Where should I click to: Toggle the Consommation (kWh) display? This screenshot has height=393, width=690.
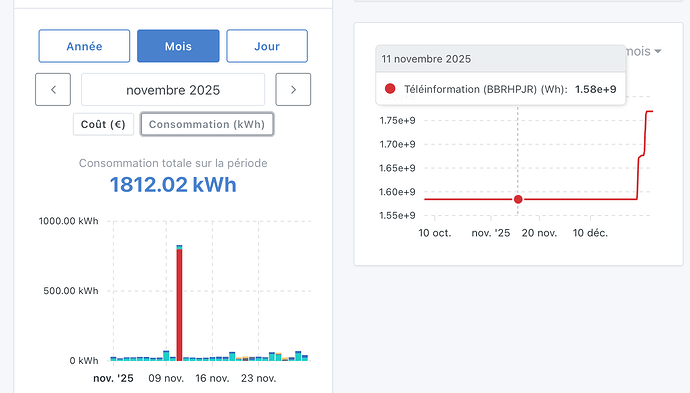point(207,124)
